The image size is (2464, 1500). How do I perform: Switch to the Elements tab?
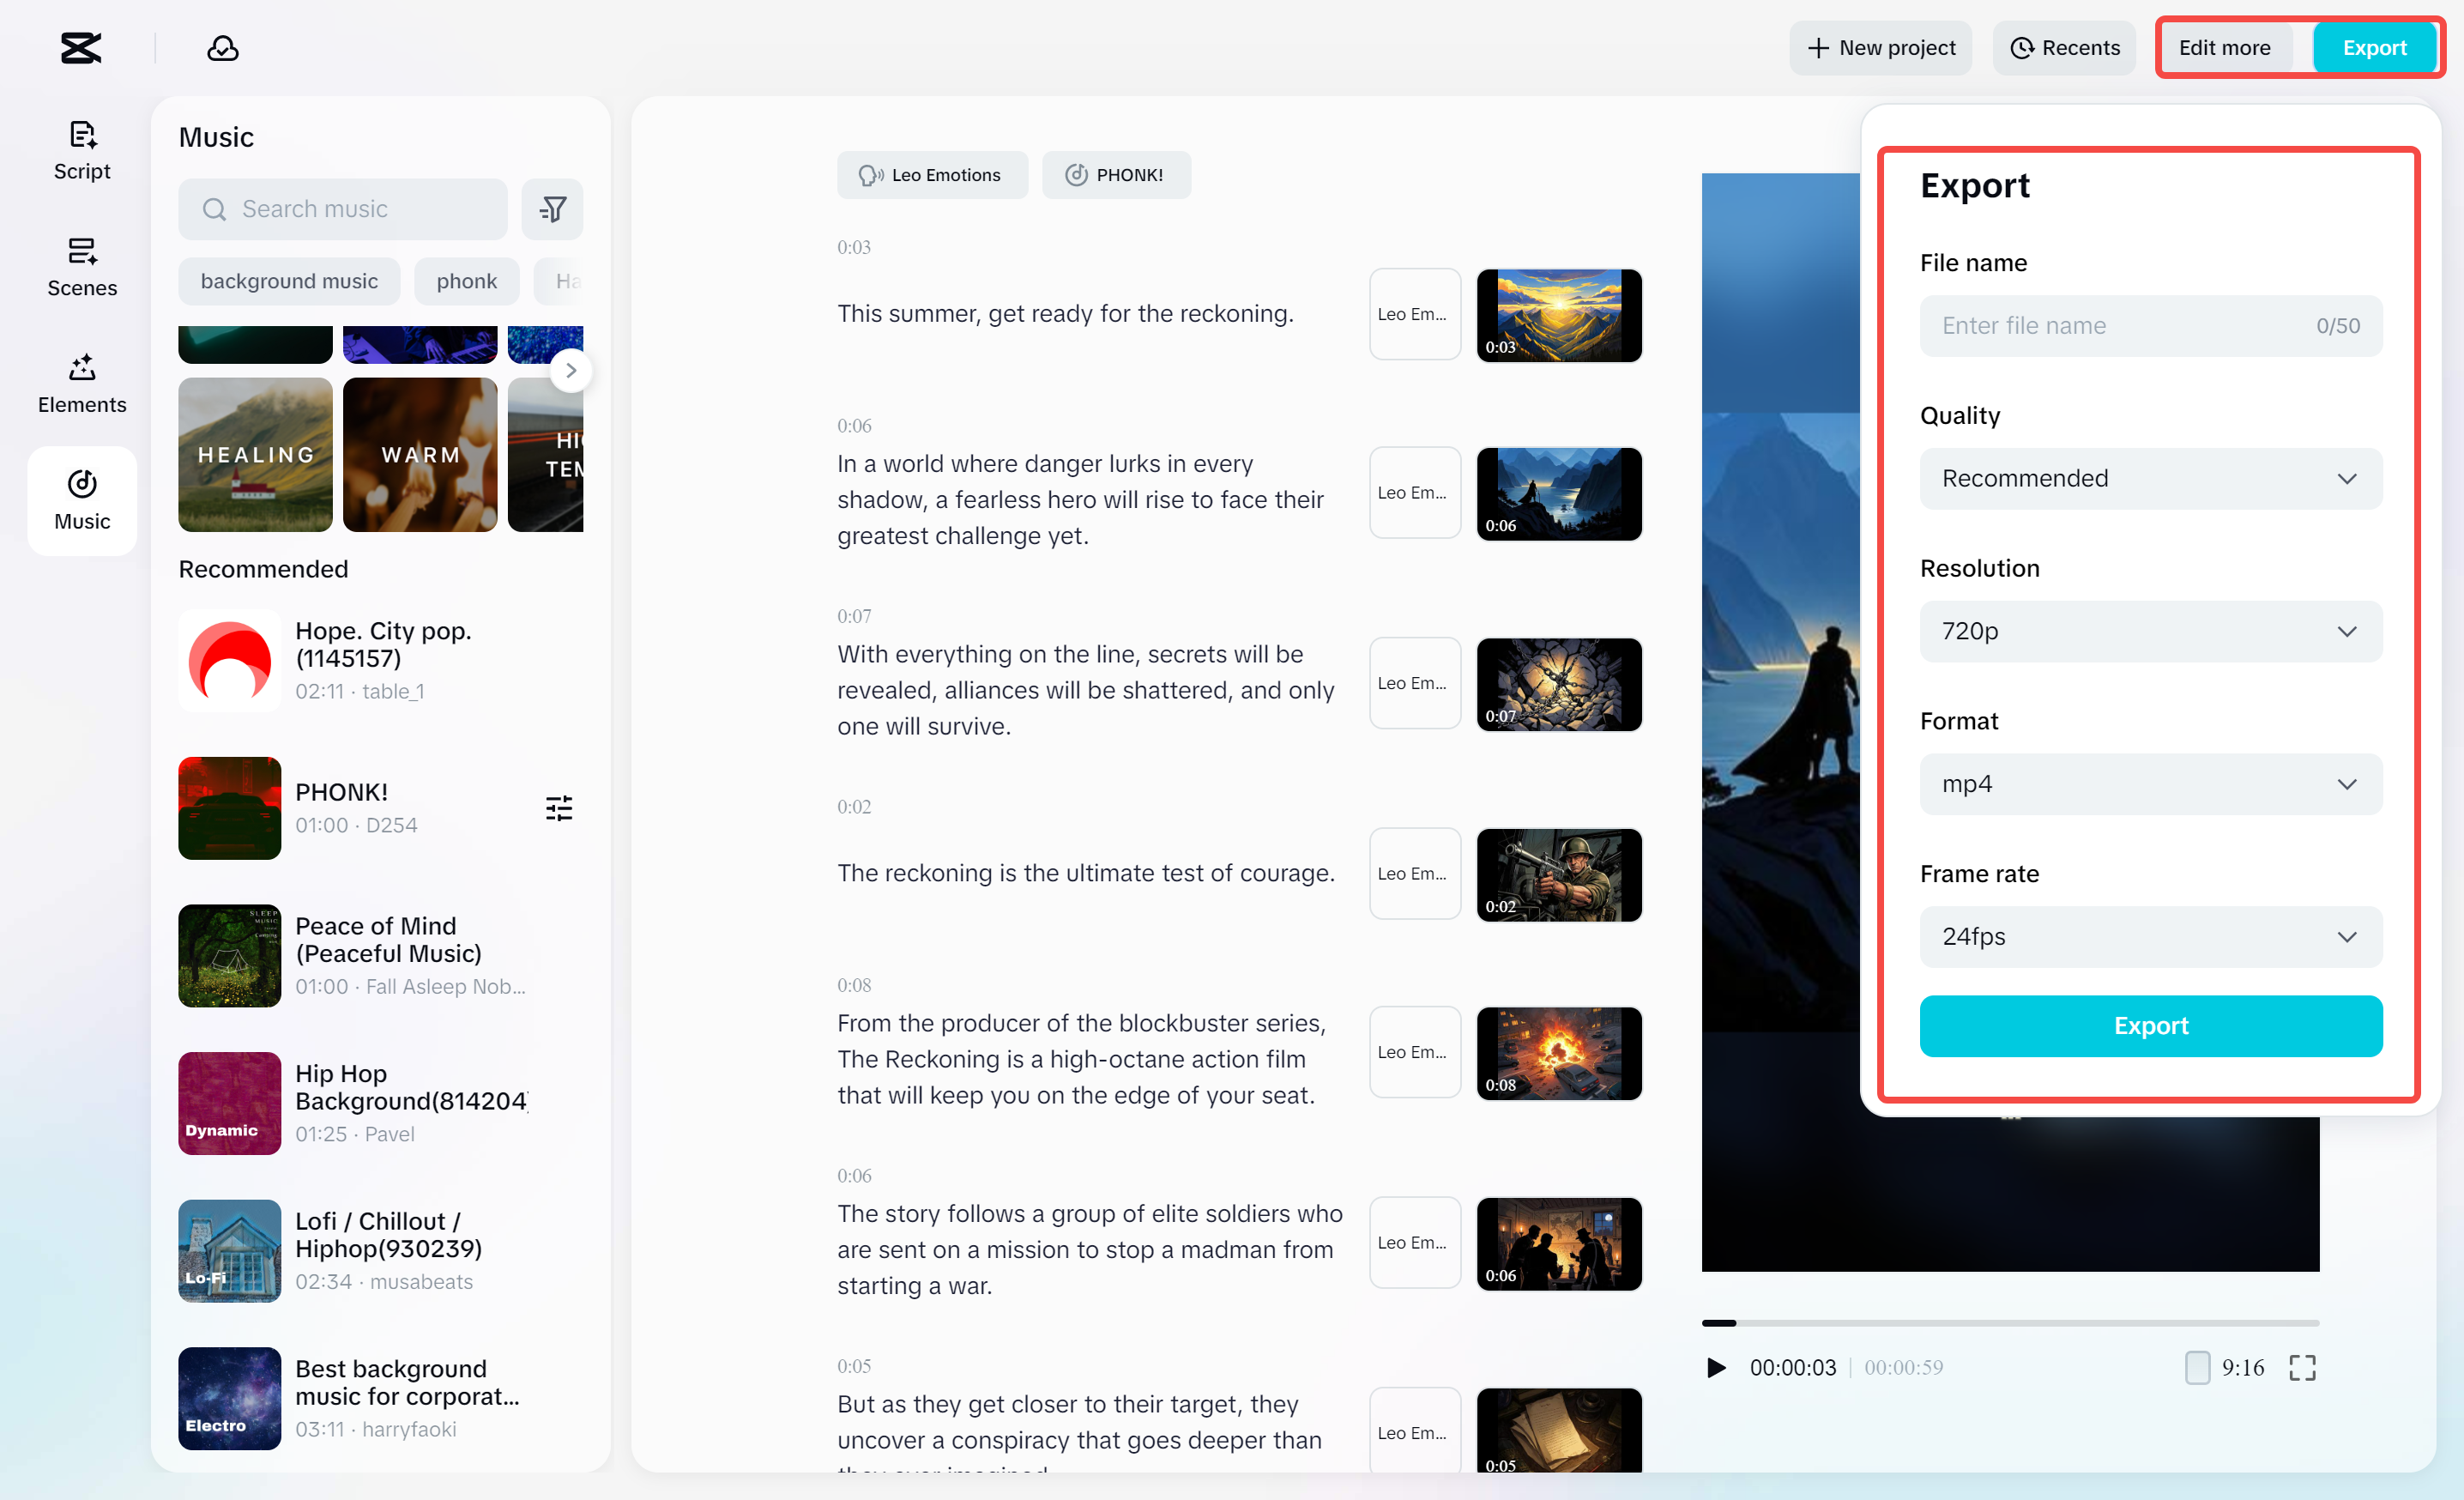click(82, 384)
